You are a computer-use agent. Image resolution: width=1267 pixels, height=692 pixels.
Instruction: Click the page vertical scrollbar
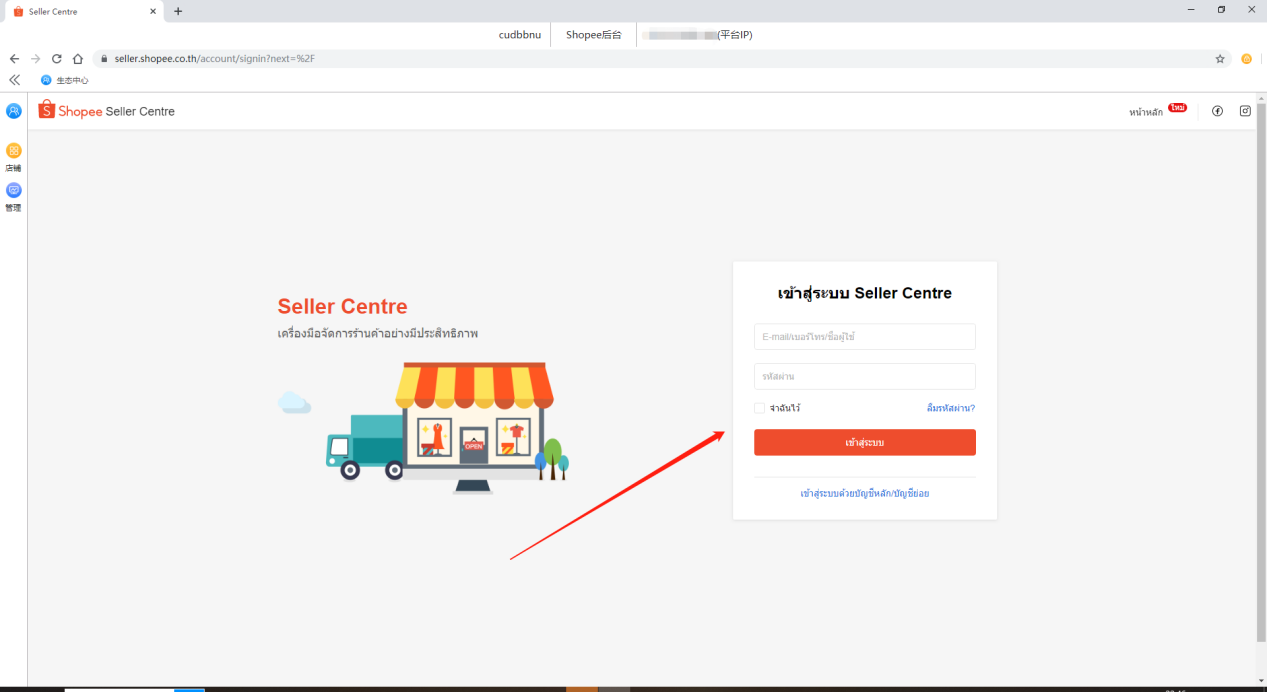coord(1261,372)
